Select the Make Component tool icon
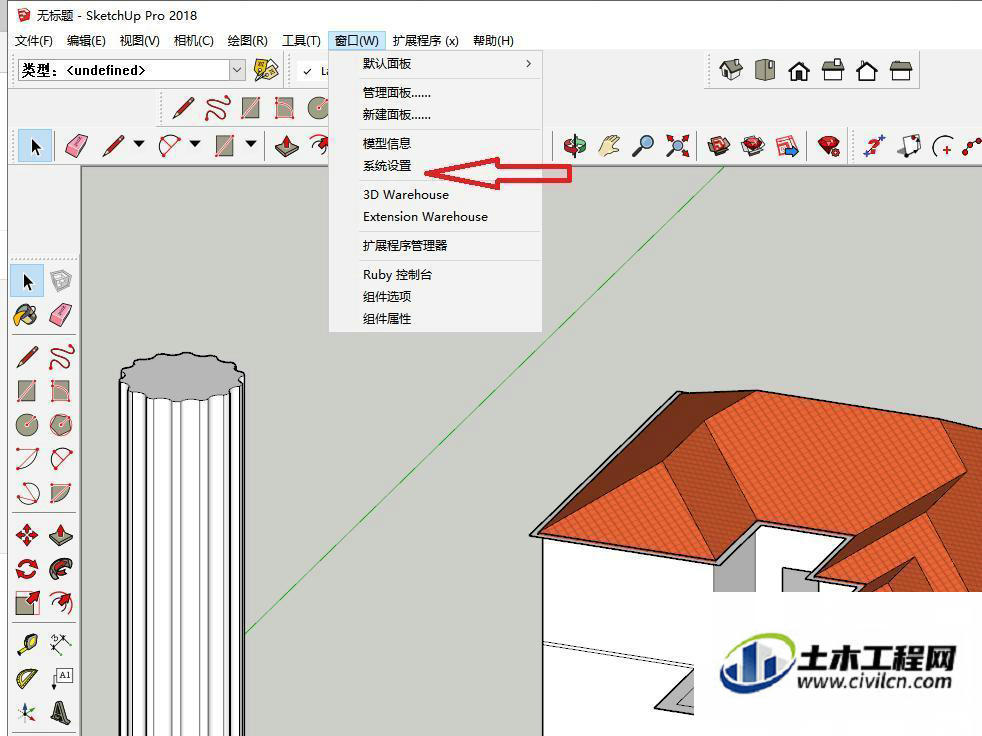 click(x=61, y=281)
